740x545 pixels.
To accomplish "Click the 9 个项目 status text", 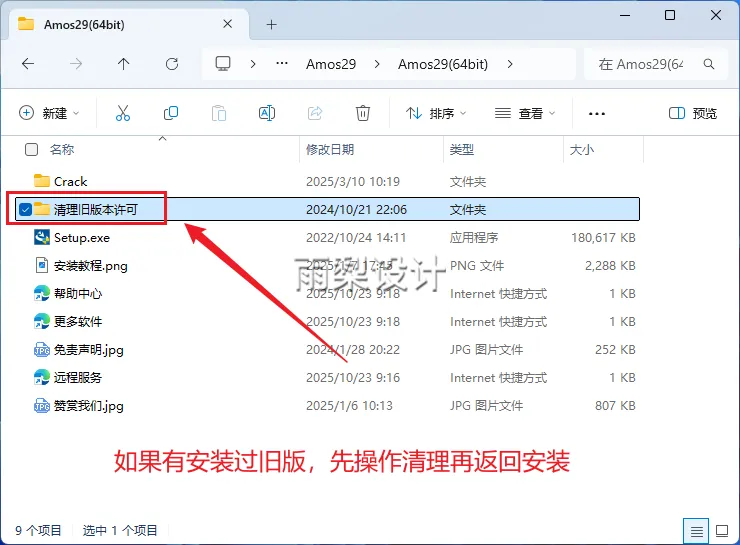I will [x=38, y=530].
